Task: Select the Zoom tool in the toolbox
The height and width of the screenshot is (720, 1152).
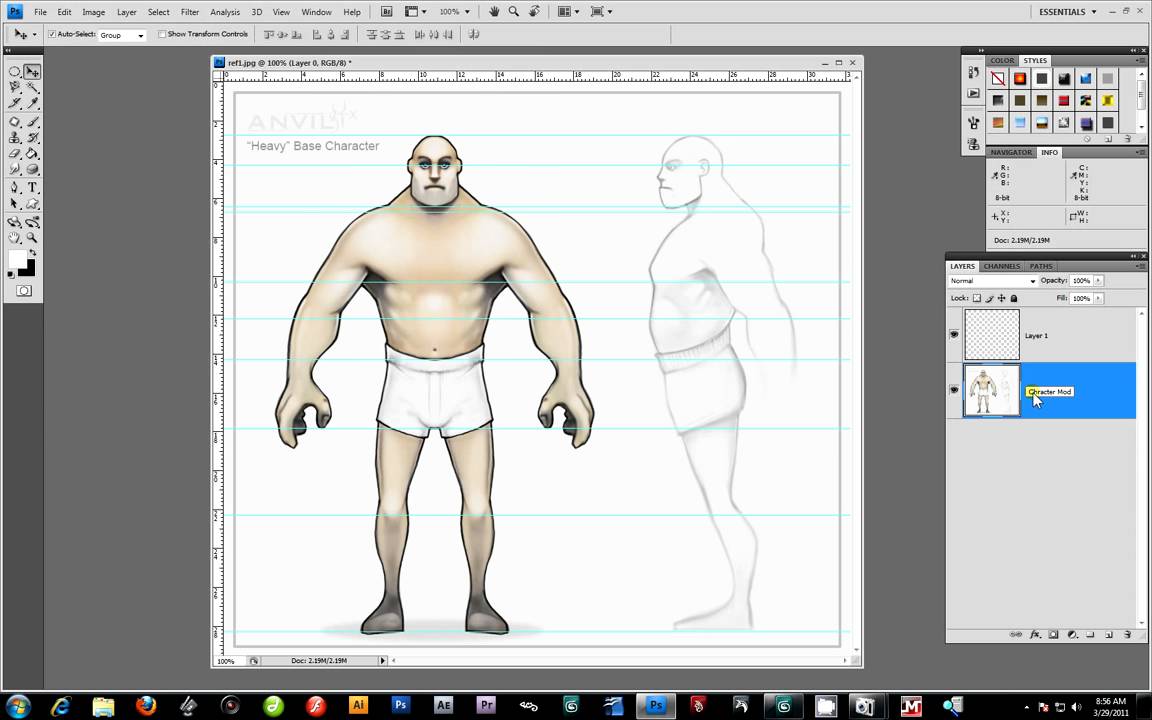Action: [32, 237]
